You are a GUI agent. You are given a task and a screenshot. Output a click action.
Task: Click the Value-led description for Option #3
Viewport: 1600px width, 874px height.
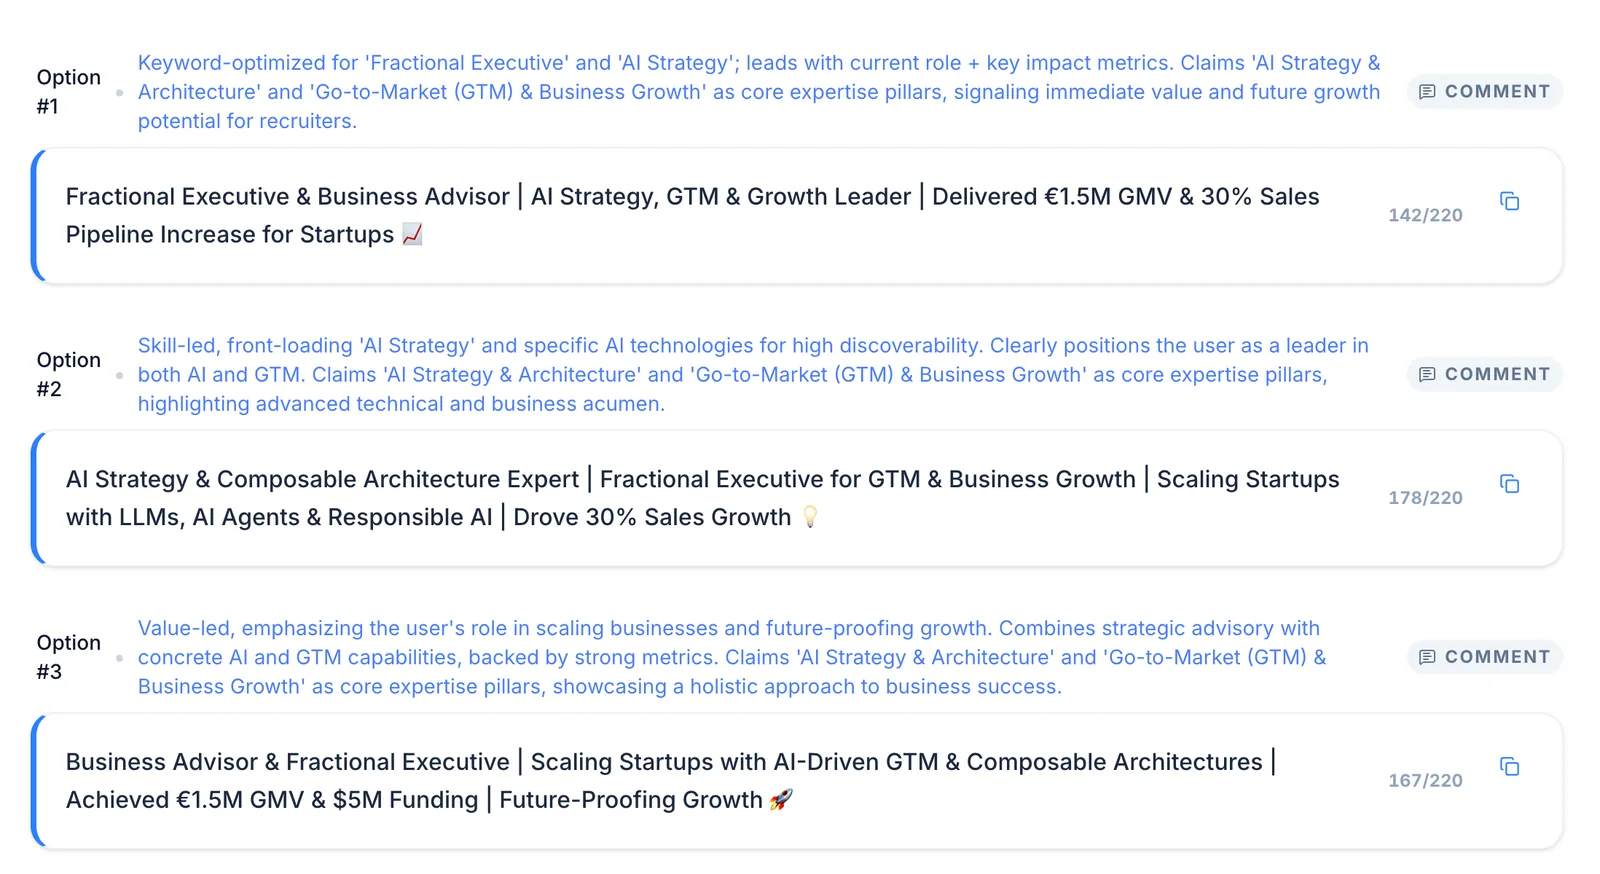click(x=732, y=657)
